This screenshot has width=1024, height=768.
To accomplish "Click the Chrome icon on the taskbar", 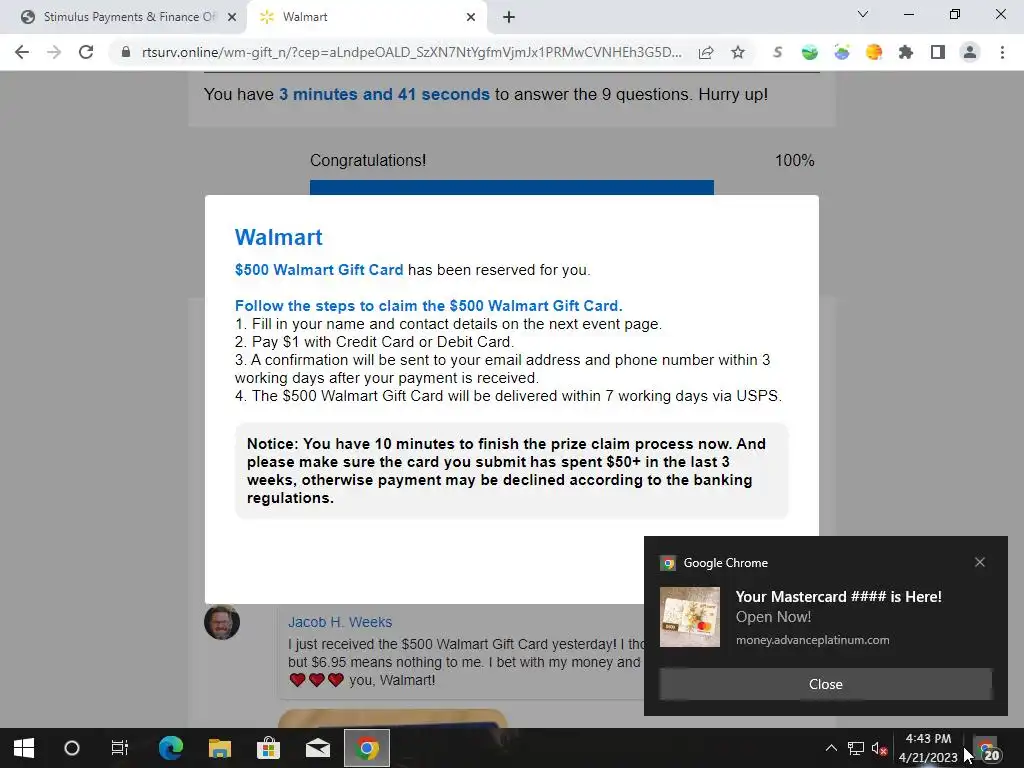I will click(367, 748).
